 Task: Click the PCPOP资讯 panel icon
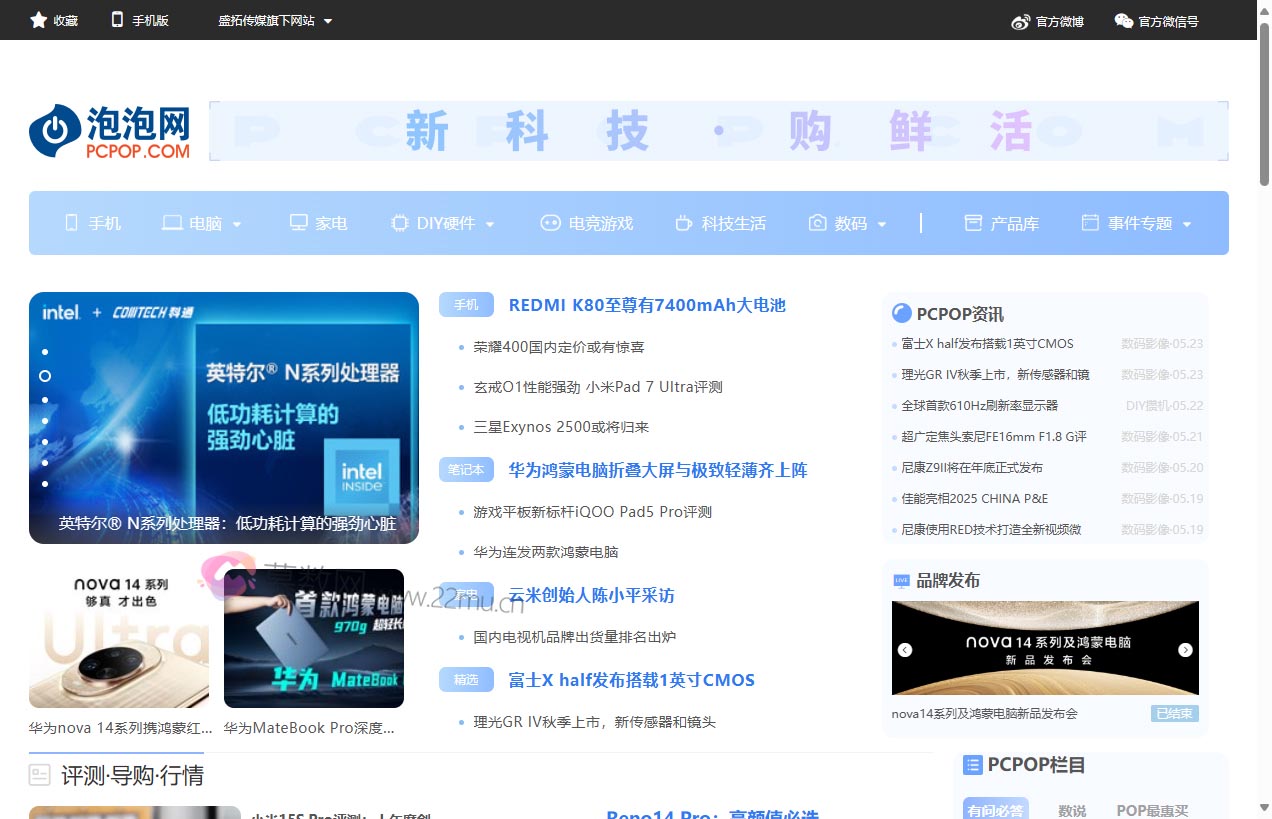(901, 313)
